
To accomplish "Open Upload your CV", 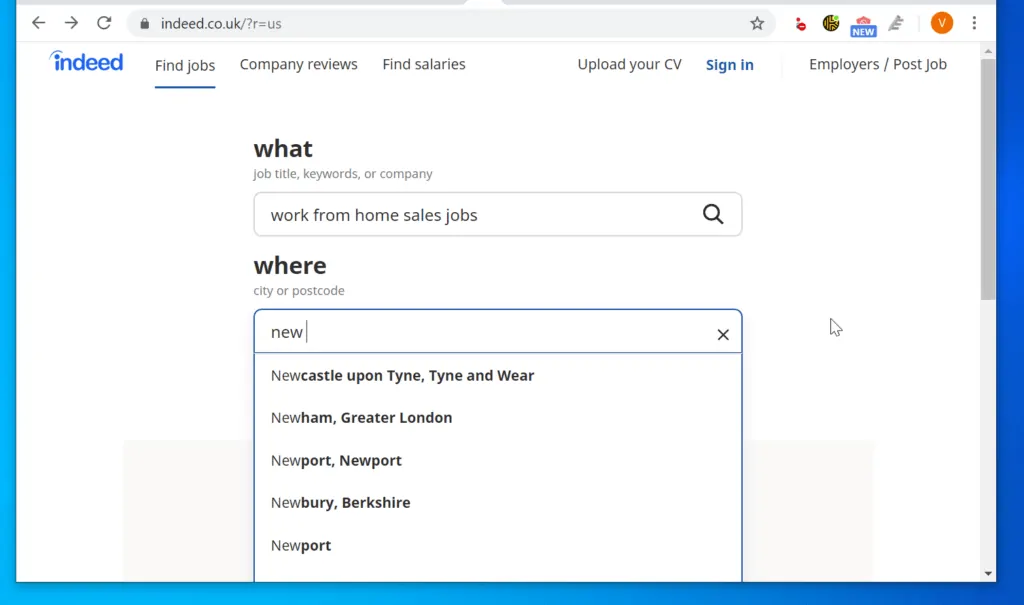I will 629,64.
